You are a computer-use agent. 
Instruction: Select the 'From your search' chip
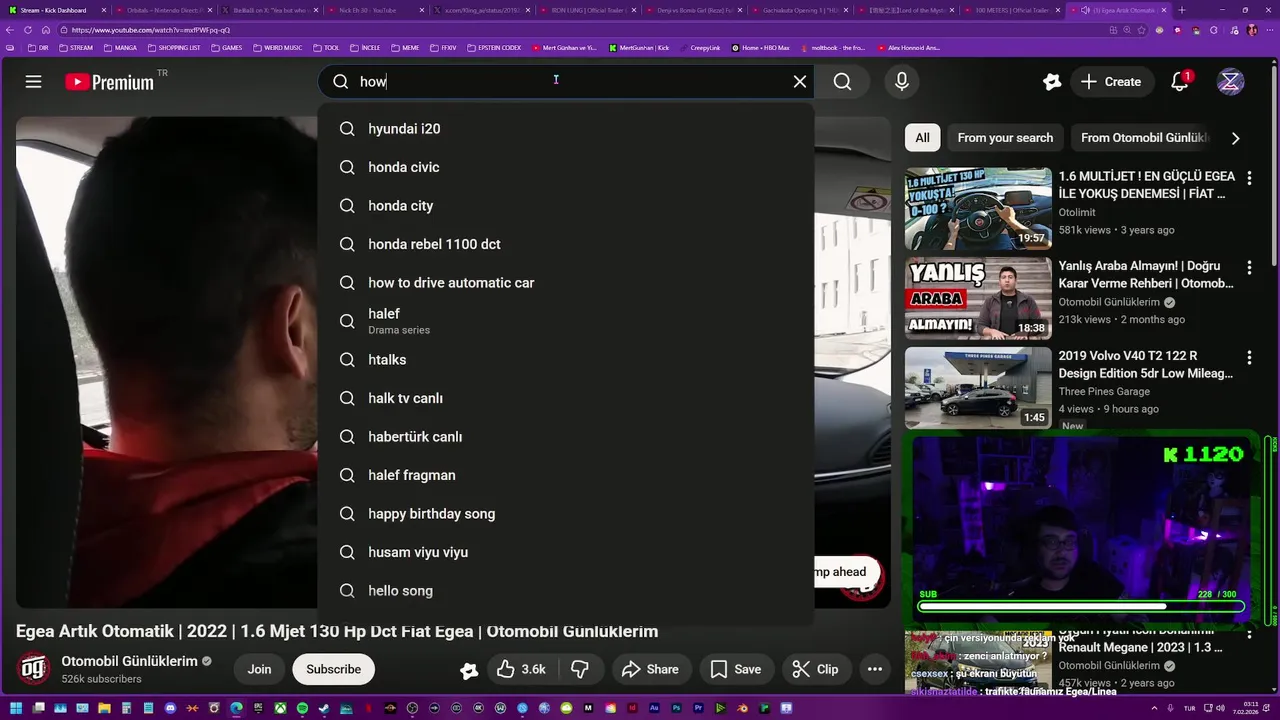1005,138
